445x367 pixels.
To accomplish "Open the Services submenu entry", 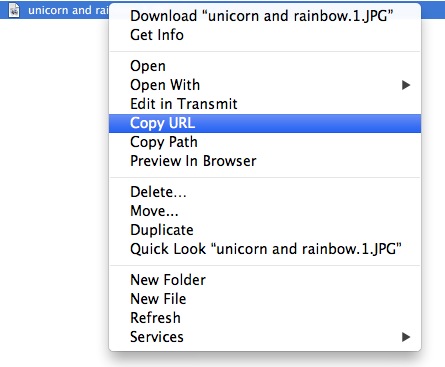I will [265, 337].
